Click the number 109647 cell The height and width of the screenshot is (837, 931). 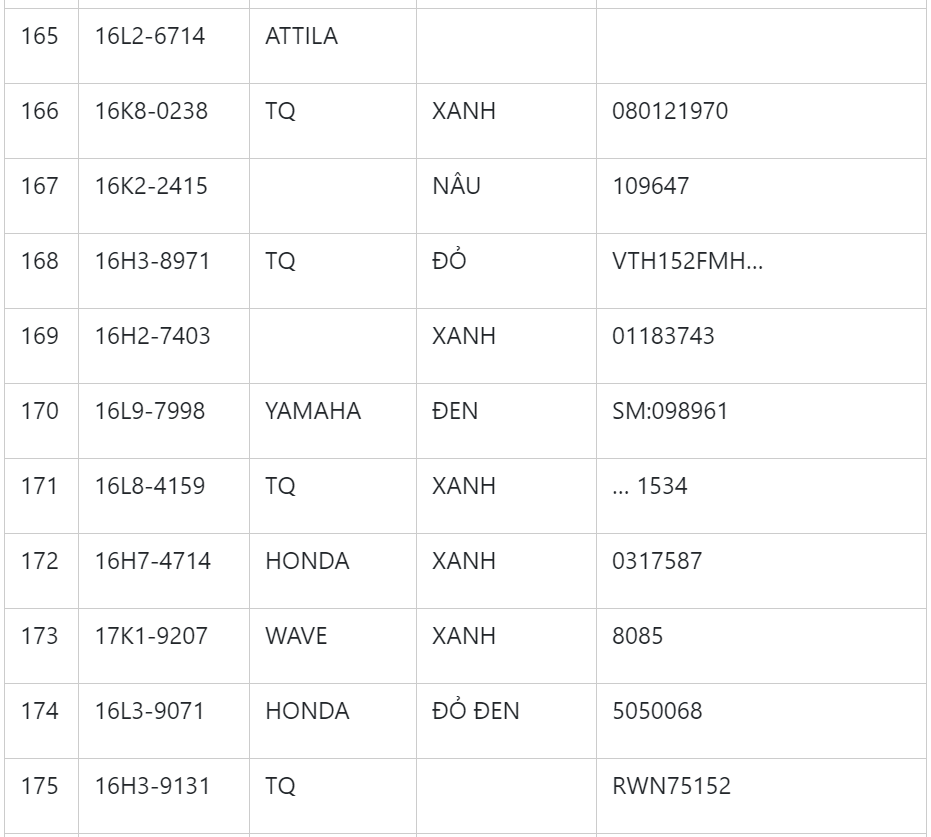coord(650,186)
